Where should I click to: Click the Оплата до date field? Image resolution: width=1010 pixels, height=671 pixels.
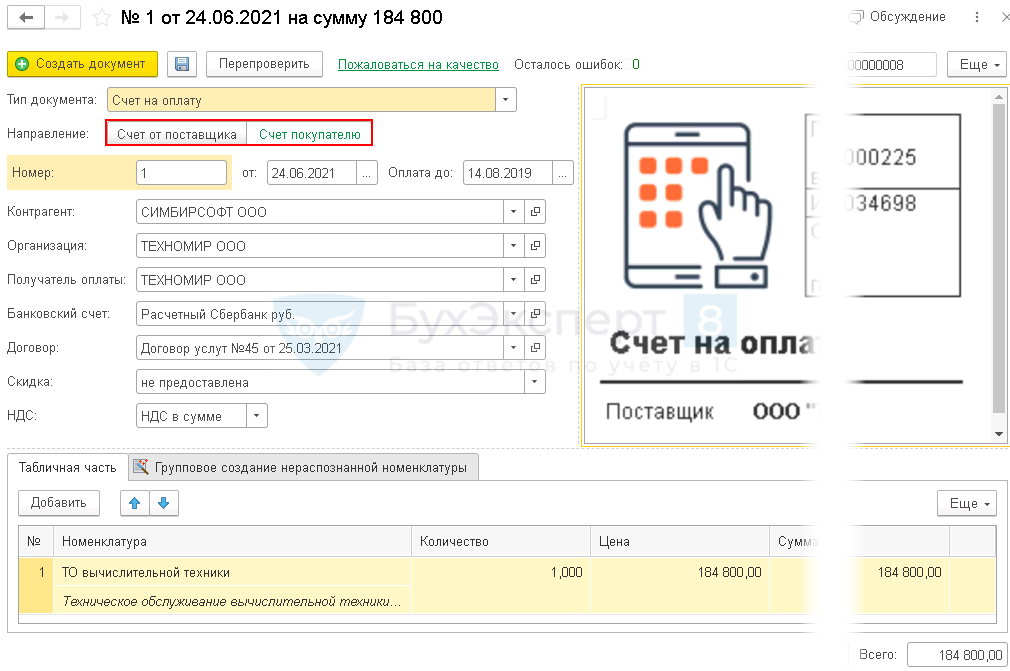pyautogui.click(x=508, y=173)
